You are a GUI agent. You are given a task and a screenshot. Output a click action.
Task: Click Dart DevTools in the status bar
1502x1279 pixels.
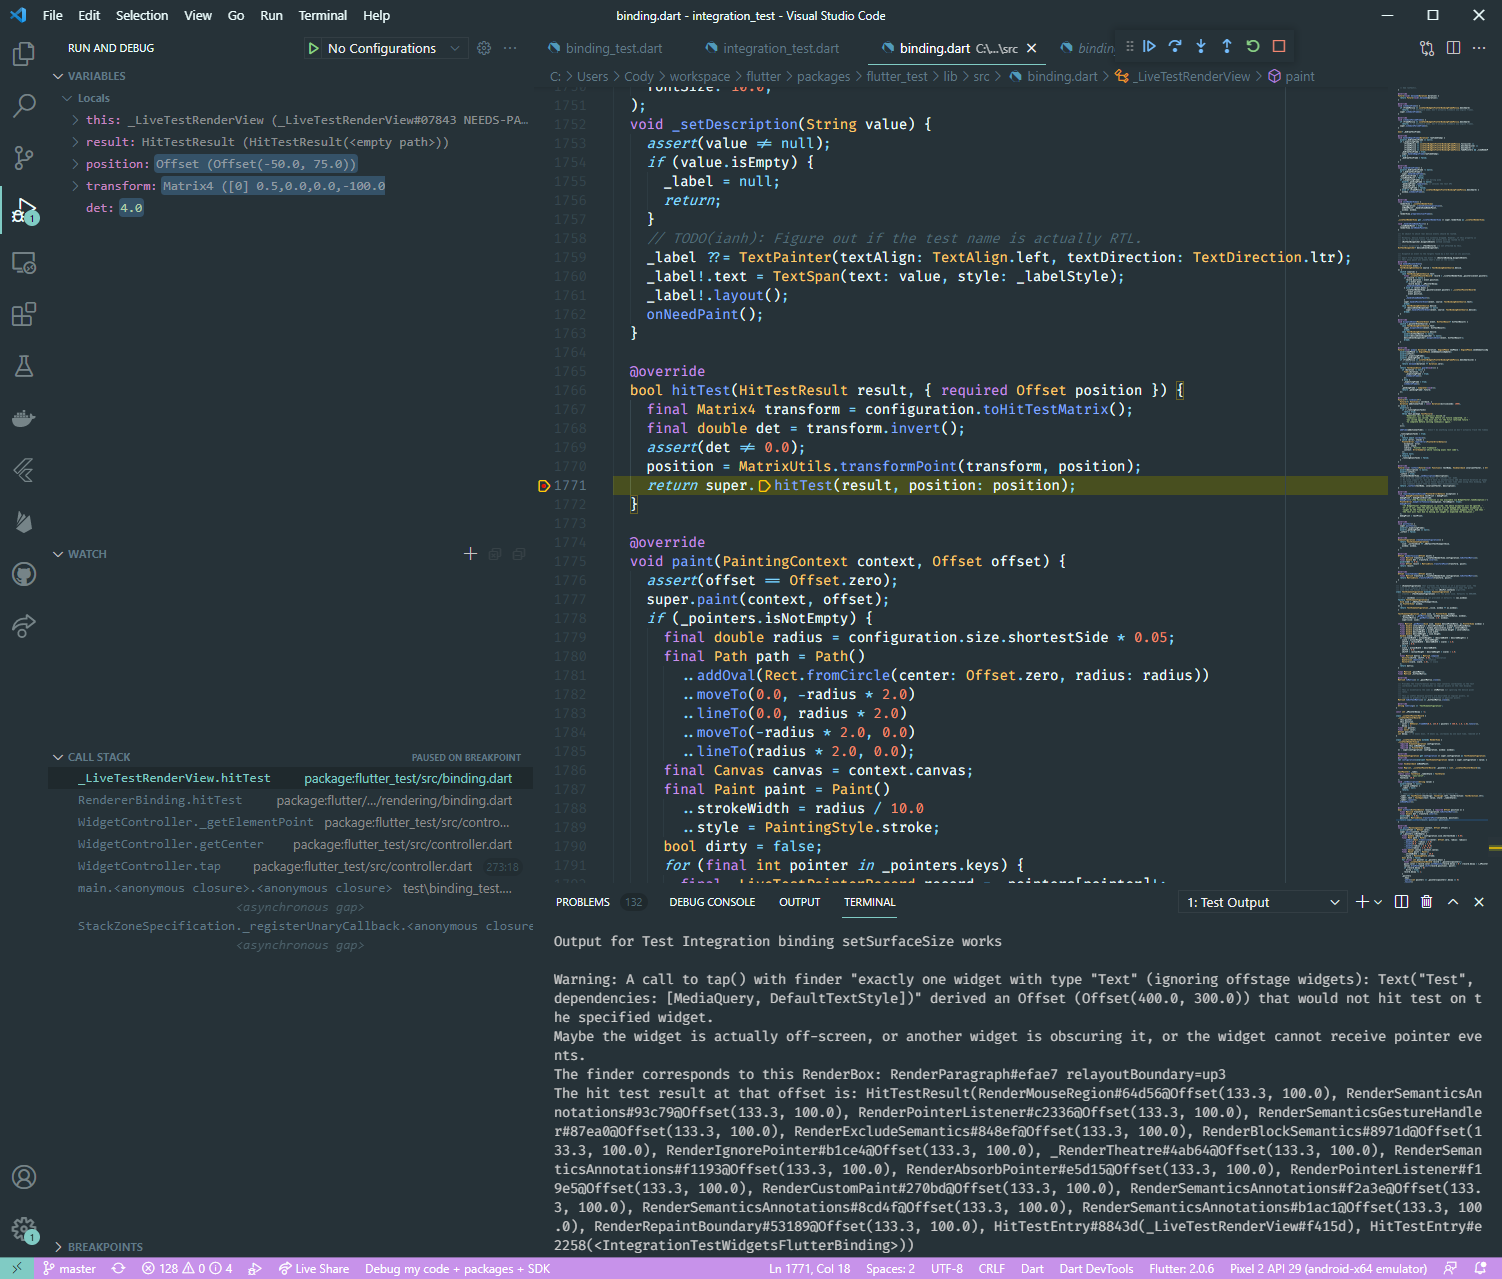pos(1096,1268)
